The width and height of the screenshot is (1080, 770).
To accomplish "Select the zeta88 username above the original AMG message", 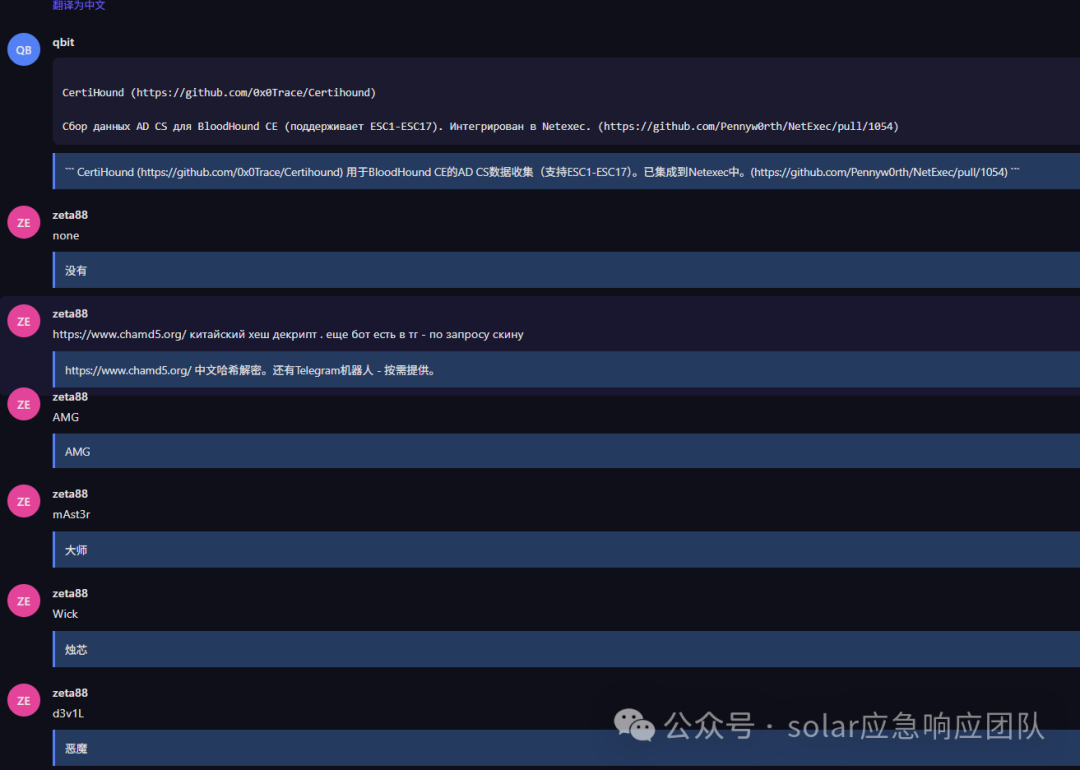I will tap(70, 397).
